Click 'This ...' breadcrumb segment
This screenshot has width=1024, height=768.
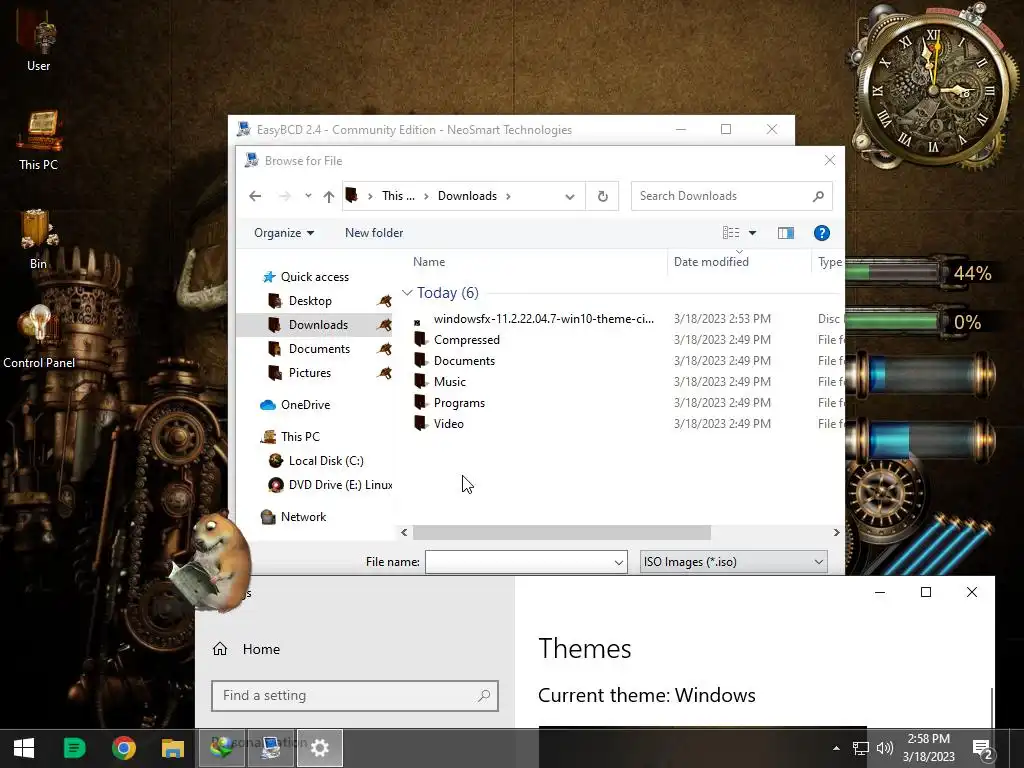pos(398,196)
